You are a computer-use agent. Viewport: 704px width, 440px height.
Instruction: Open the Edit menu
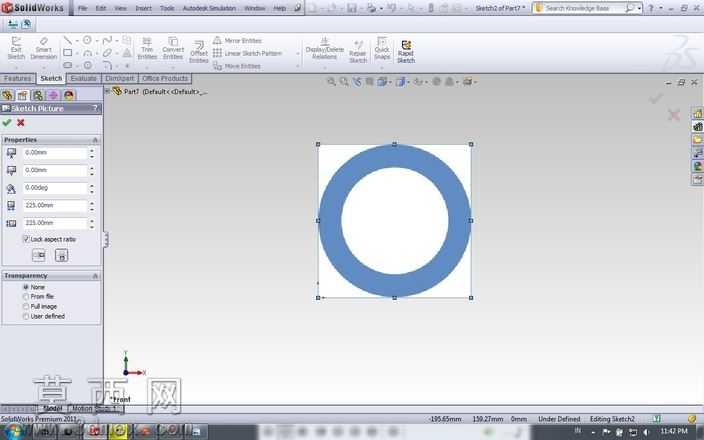101,8
